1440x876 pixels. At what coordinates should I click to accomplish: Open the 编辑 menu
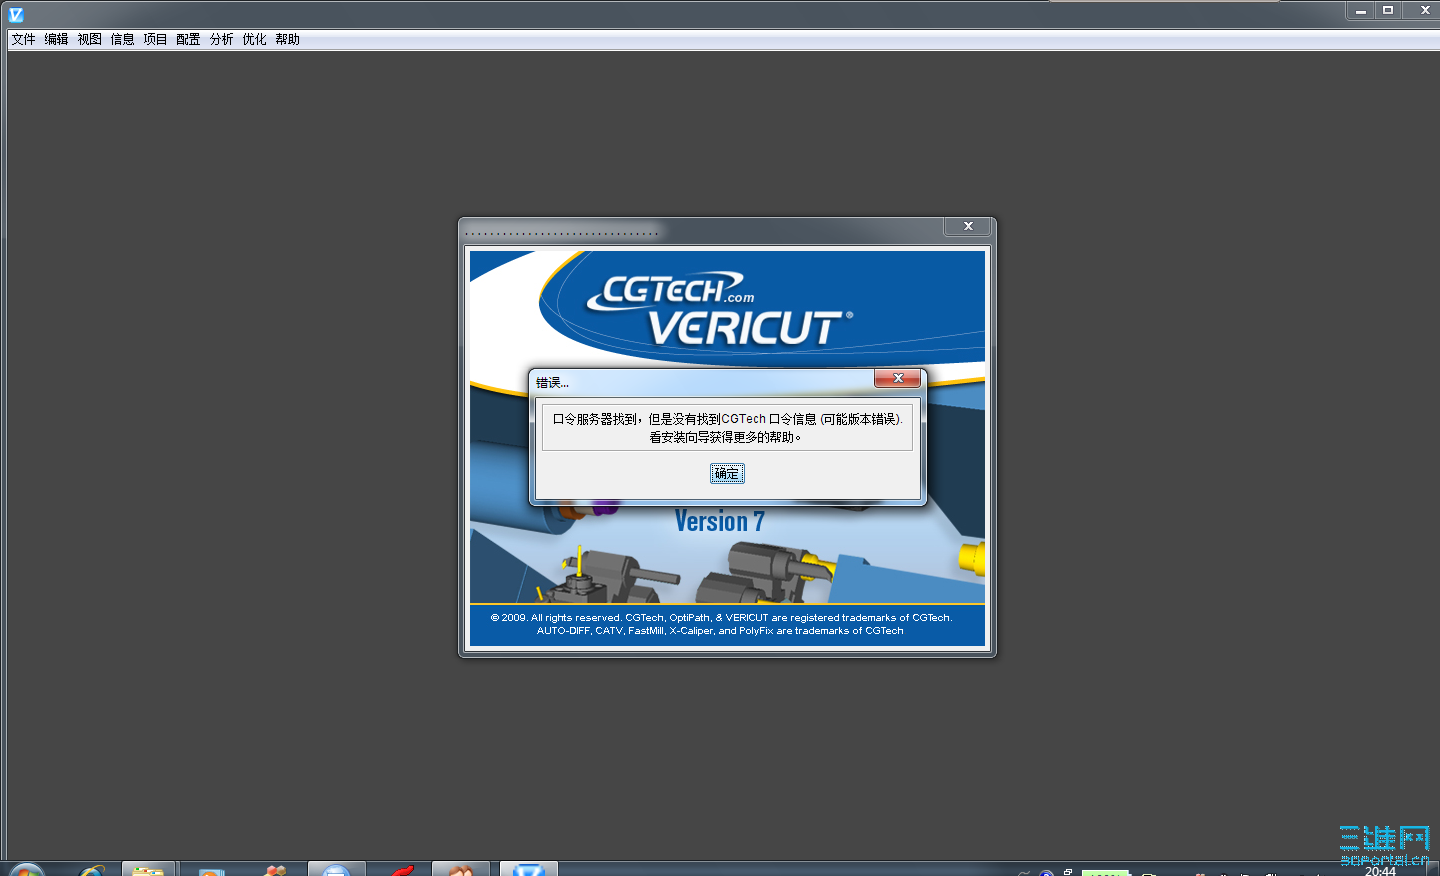[x=57, y=40]
